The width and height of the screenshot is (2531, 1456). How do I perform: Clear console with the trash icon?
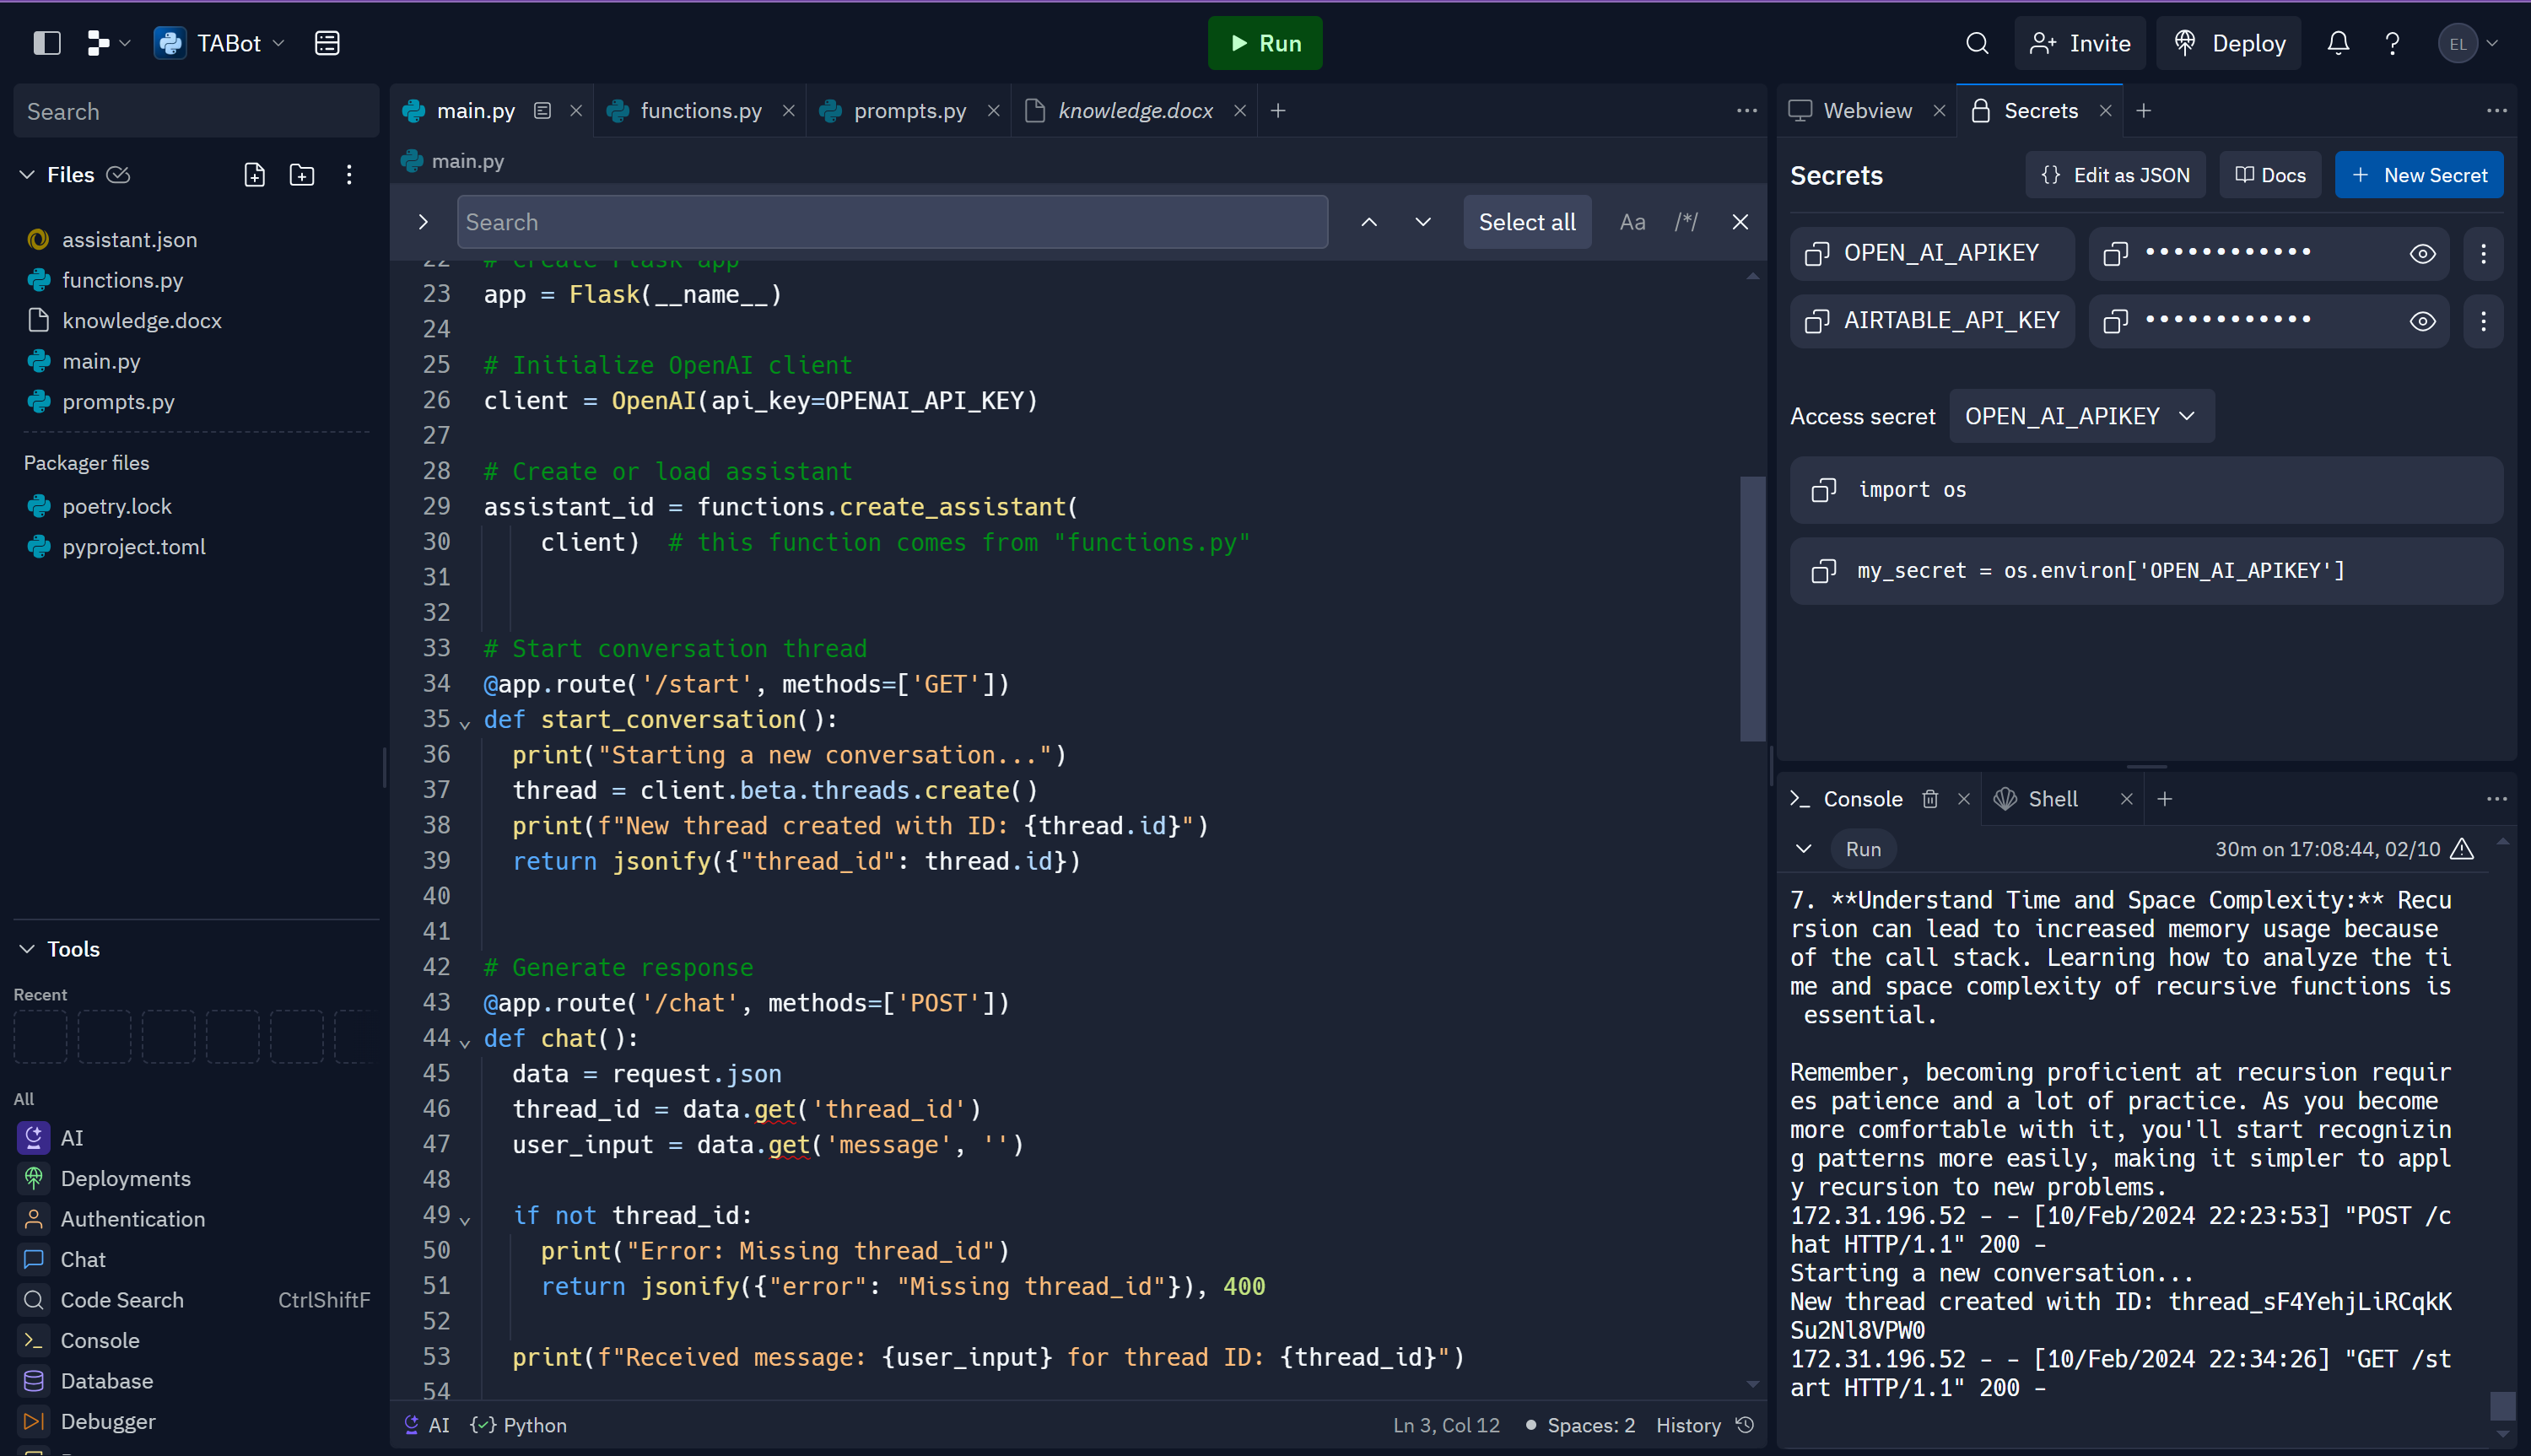pyautogui.click(x=1930, y=799)
